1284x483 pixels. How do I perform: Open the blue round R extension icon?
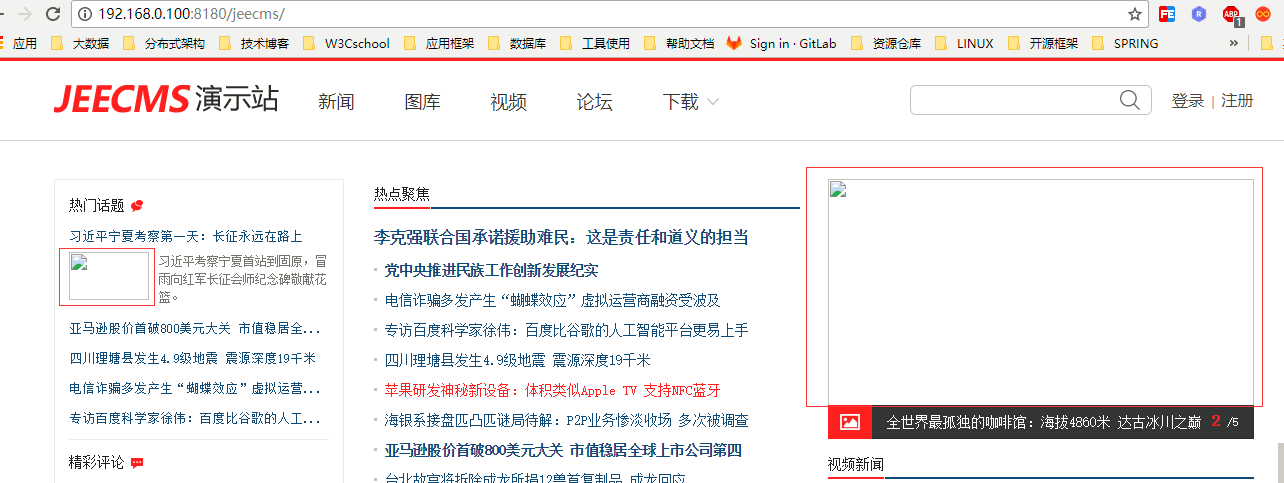coord(1199,14)
